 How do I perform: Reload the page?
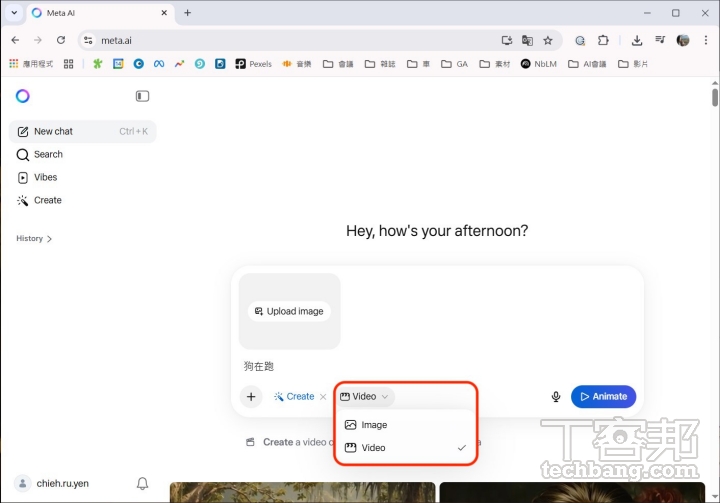tap(61, 40)
